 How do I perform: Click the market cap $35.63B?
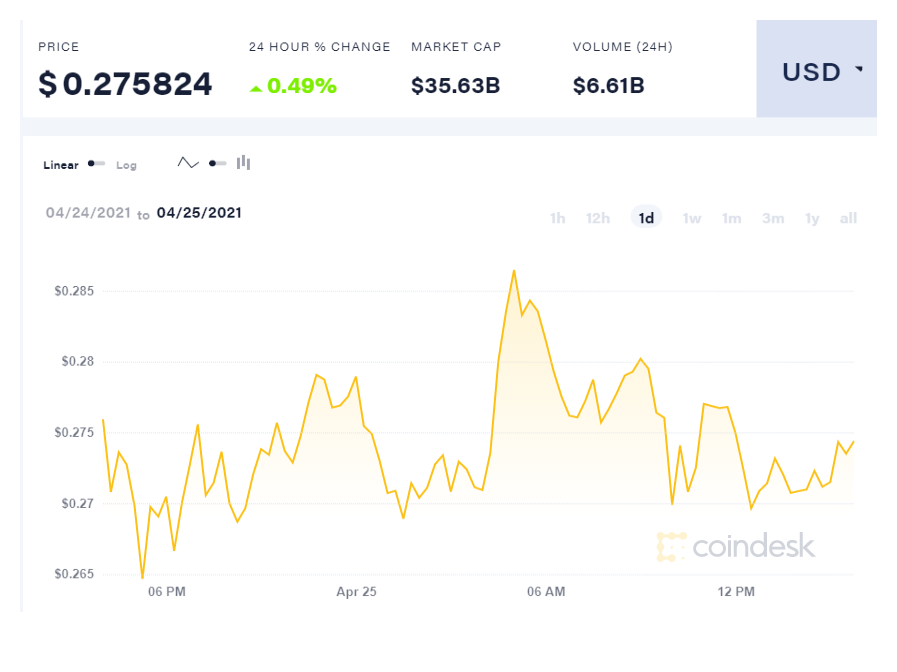tap(456, 86)
